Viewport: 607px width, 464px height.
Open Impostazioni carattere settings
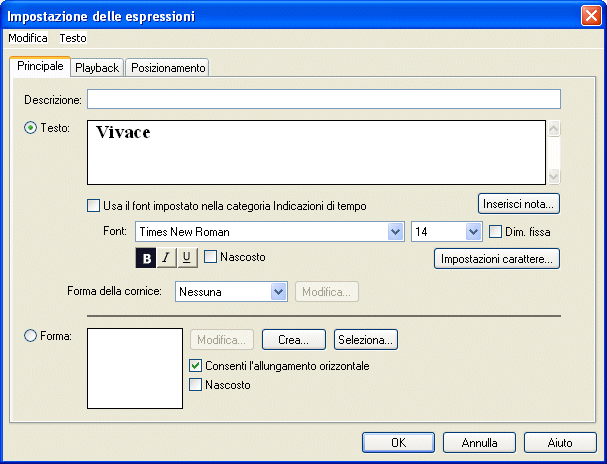(495, 259)
